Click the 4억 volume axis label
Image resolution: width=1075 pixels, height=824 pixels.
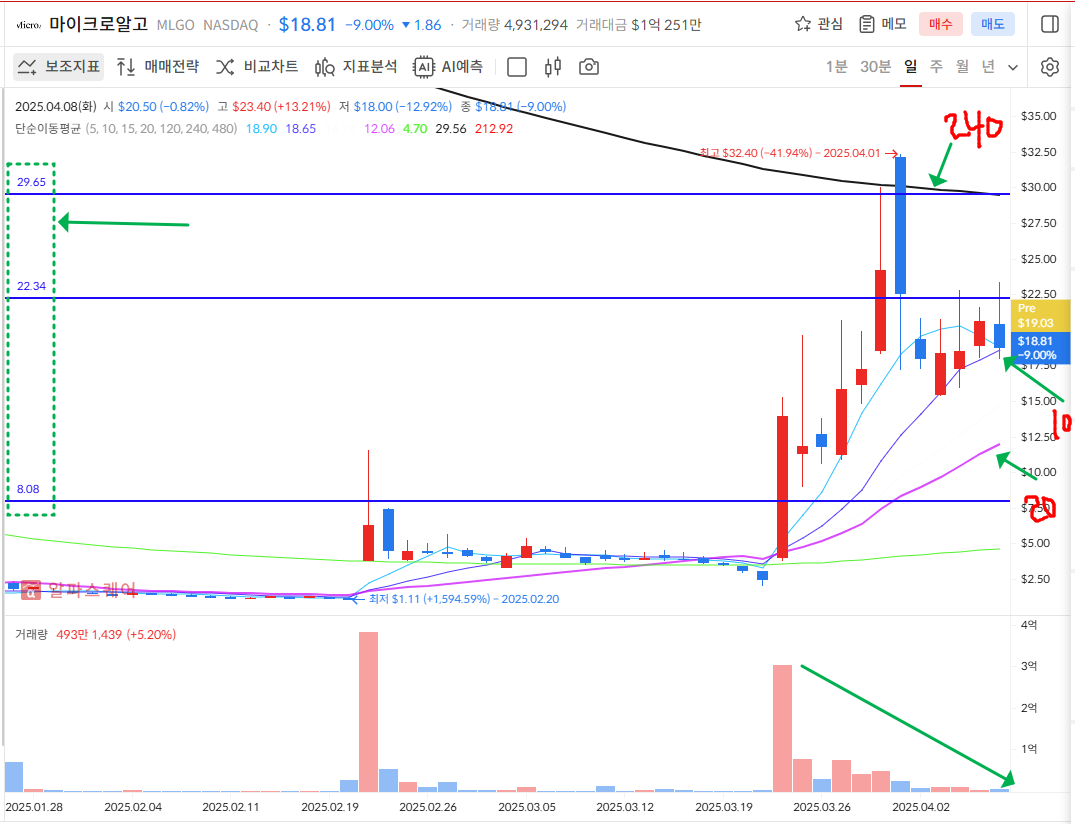(1029, 625)
